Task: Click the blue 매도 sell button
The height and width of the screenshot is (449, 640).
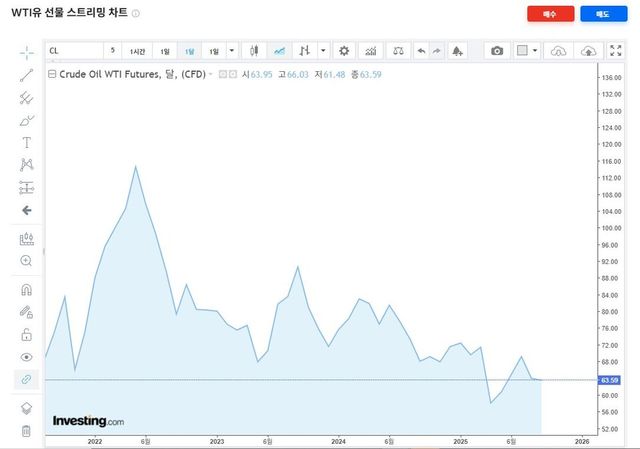Action: 604,14
